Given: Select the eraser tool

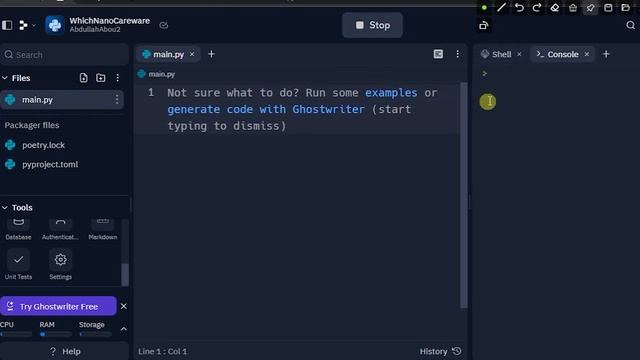Looking at the screenshot, I should [555, 7].
